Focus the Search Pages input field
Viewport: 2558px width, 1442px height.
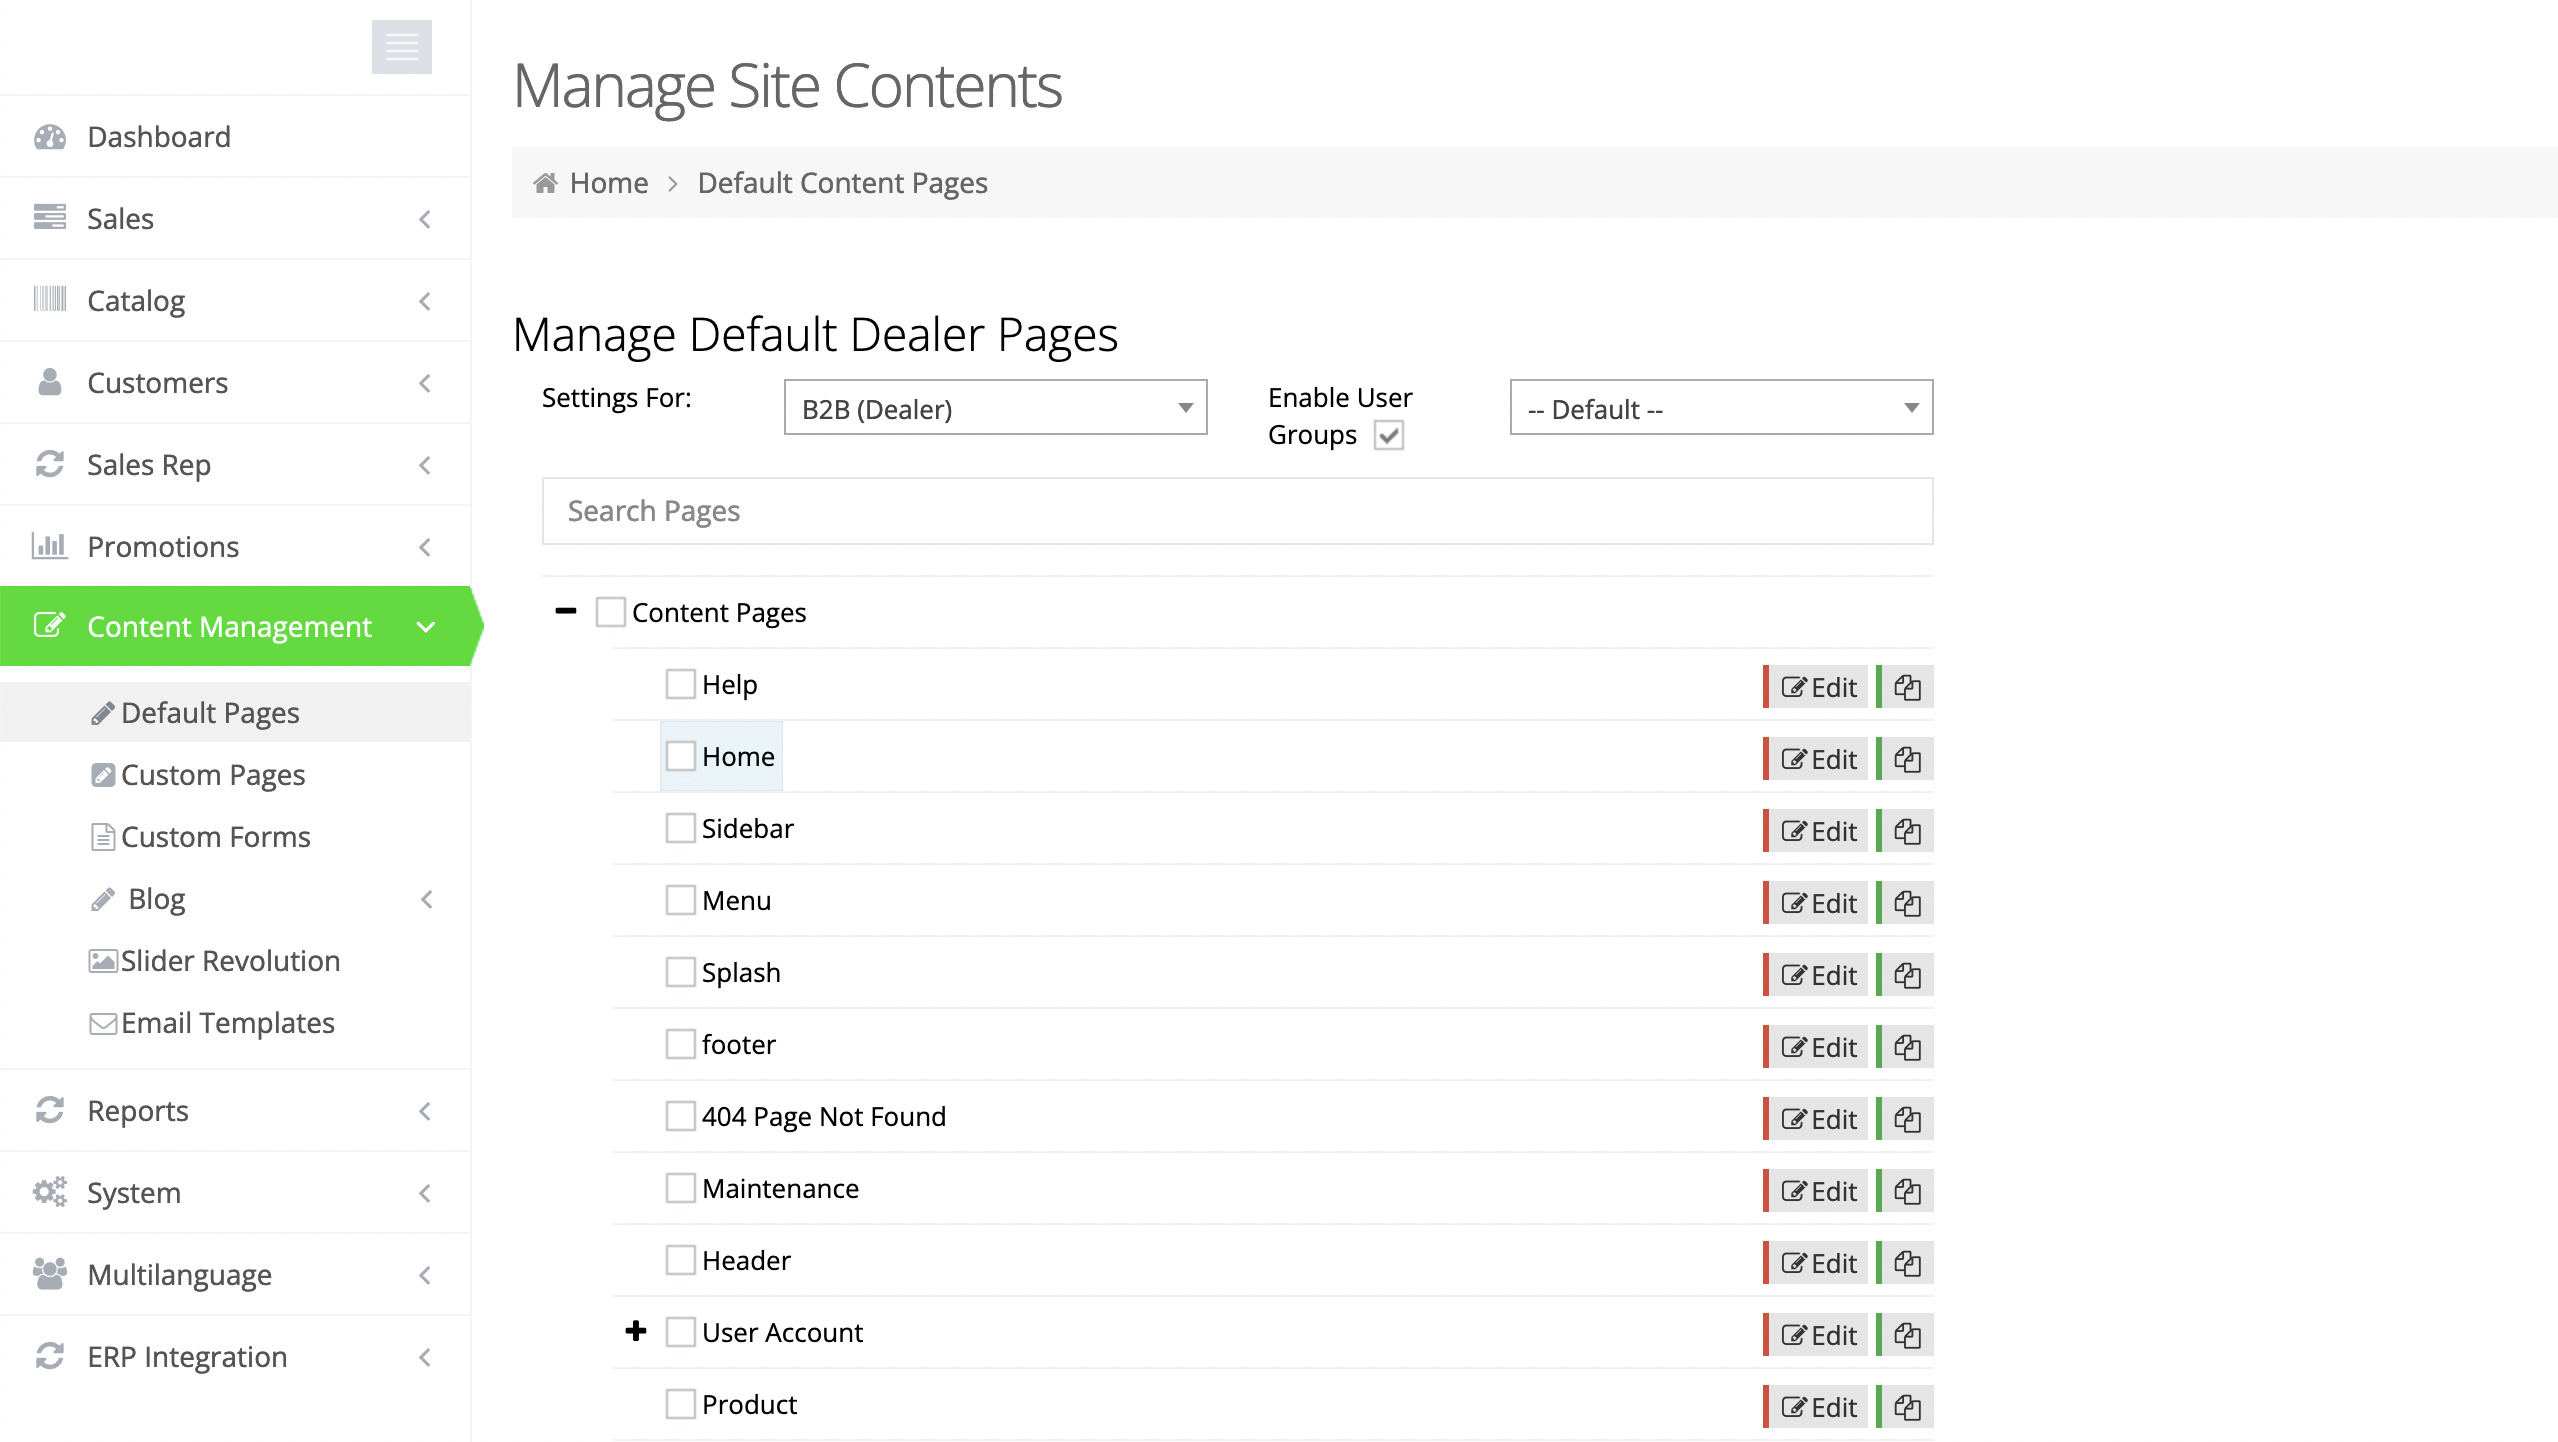[x=1237, y=511]
